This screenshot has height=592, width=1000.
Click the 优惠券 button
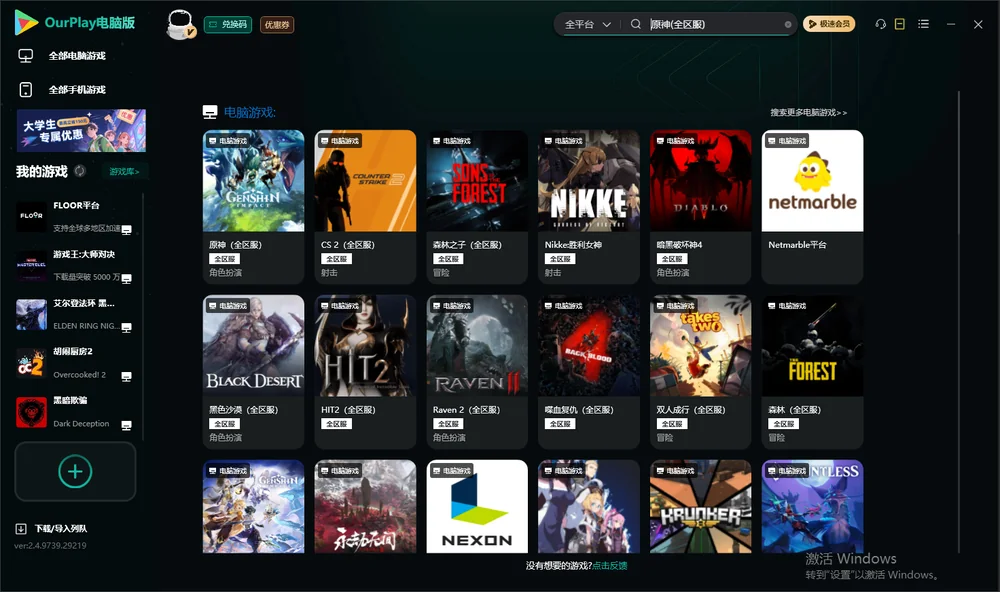[277, 25]
